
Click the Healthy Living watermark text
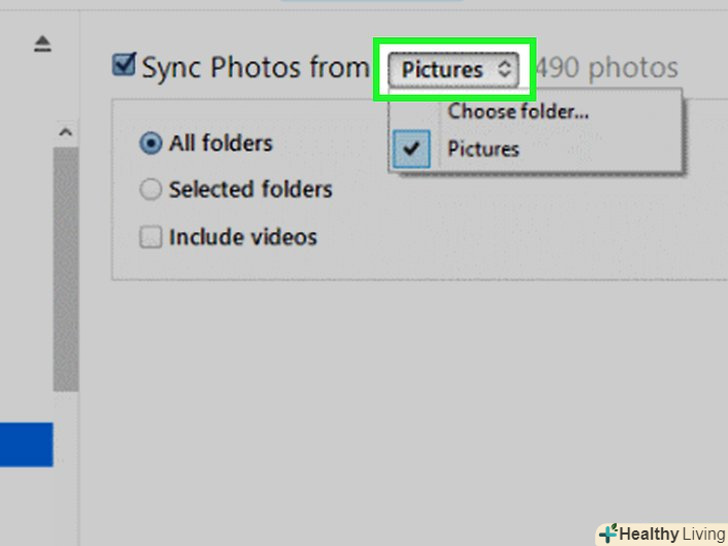pyautogui.click(x=670, y=533)
